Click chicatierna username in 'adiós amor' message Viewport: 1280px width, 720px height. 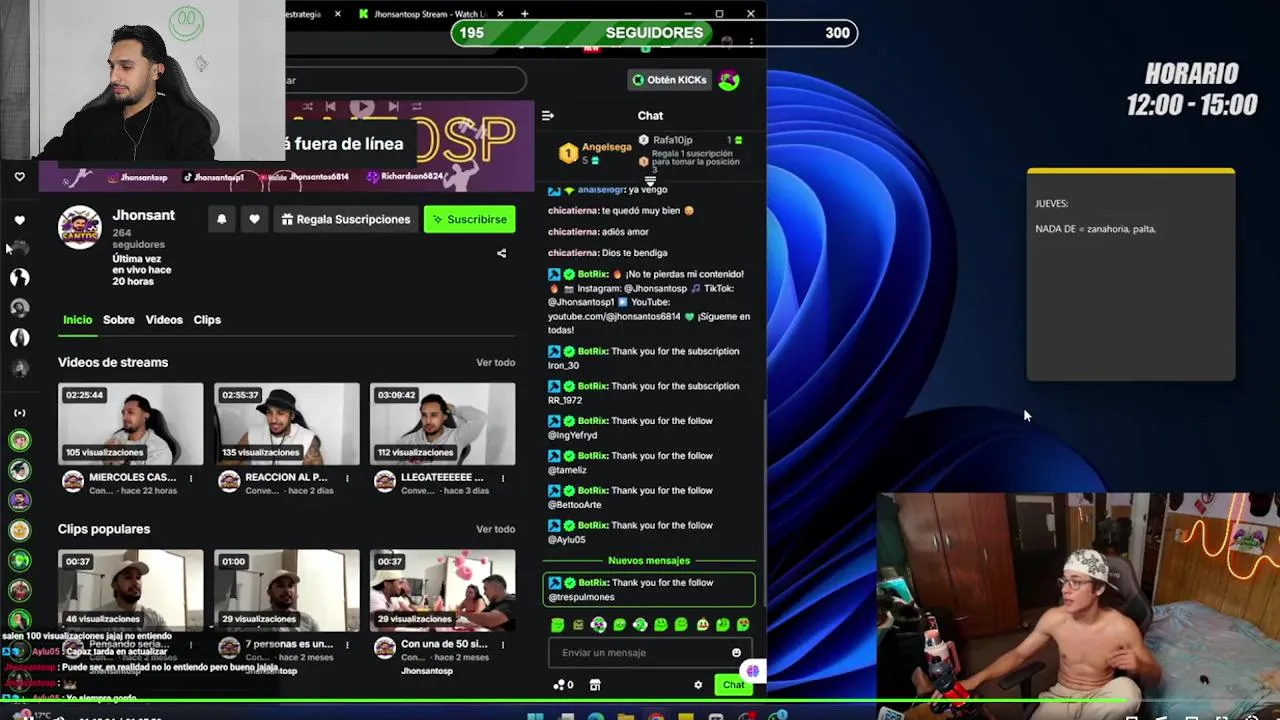tap(573, 231)
